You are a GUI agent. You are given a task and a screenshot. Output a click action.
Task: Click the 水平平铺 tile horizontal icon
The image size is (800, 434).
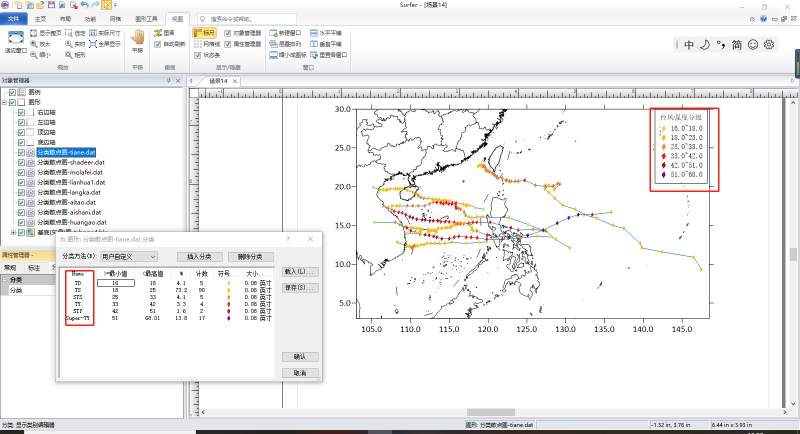tap(313, 32)
